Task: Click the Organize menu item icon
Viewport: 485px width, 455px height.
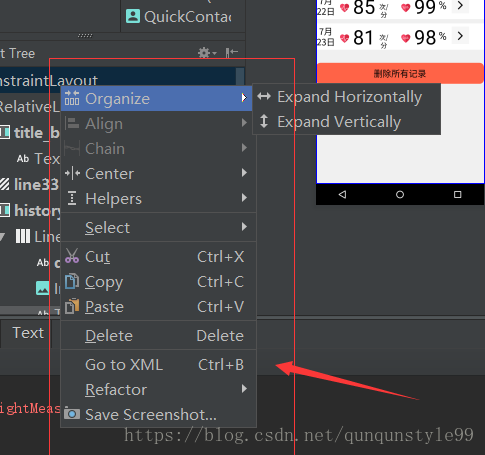Action: tap(72, 98)
